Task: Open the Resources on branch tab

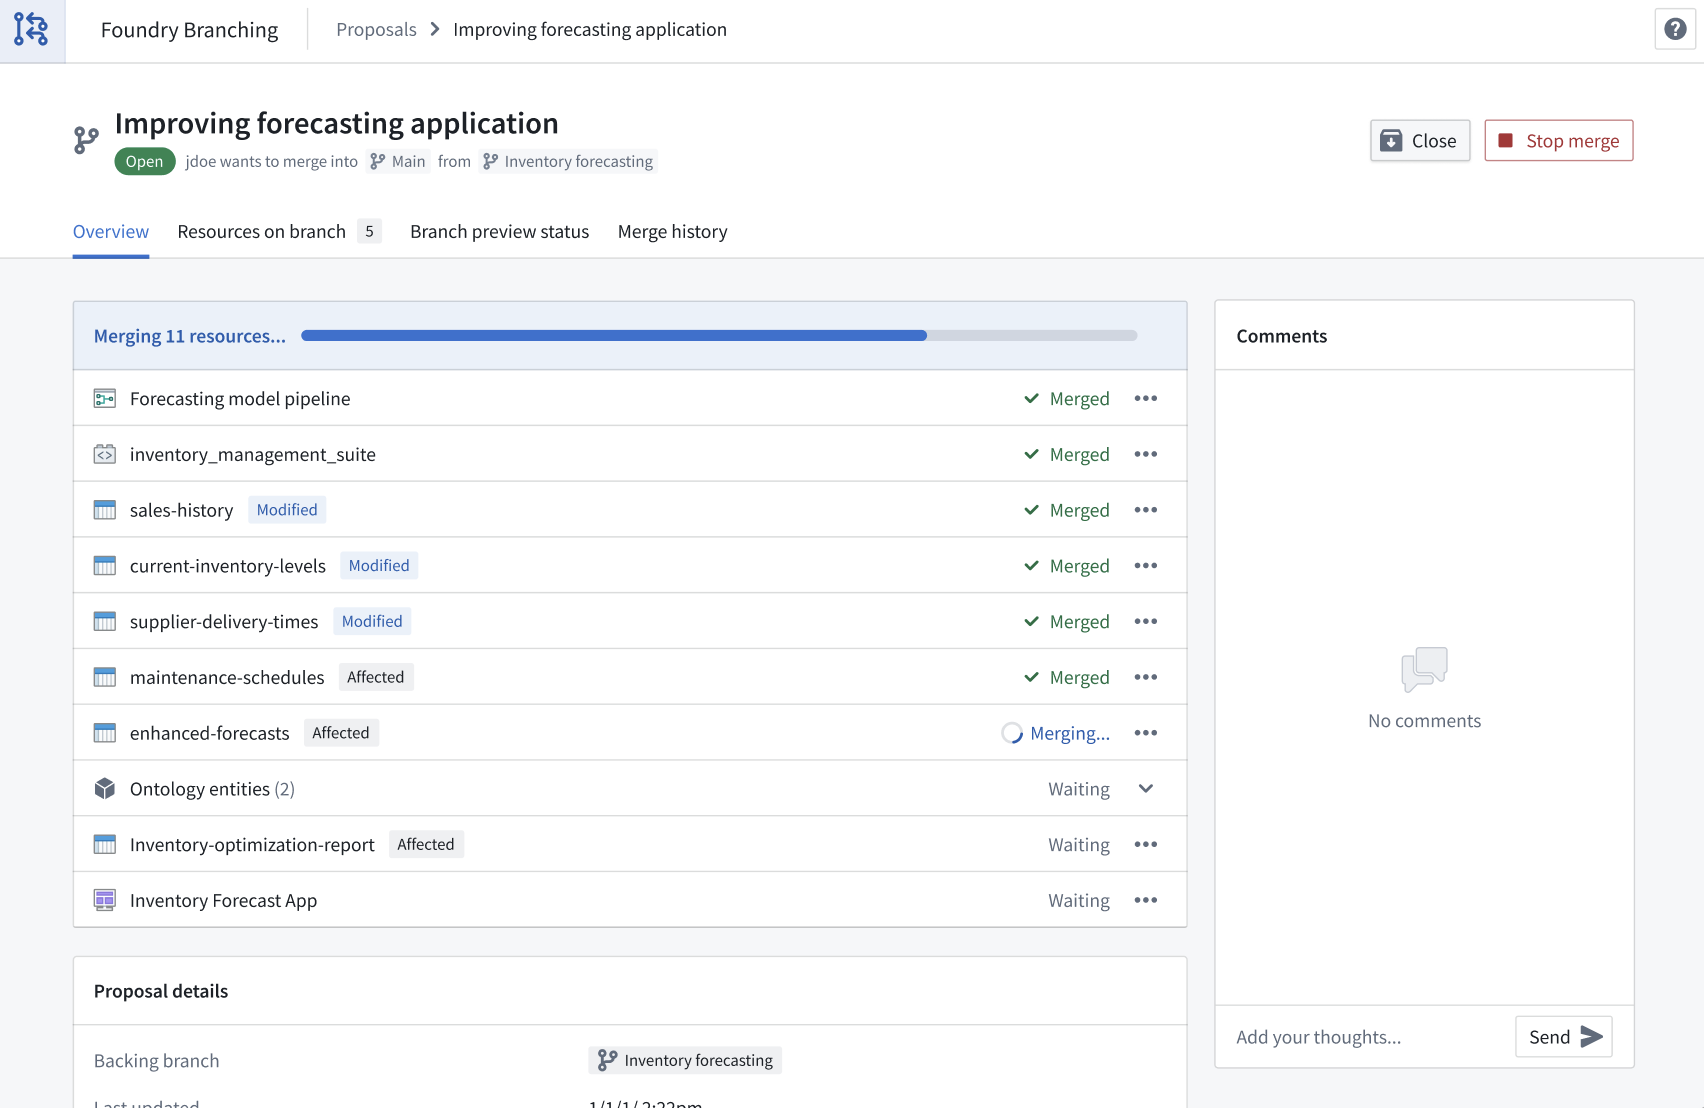Action: click(261, 231)
